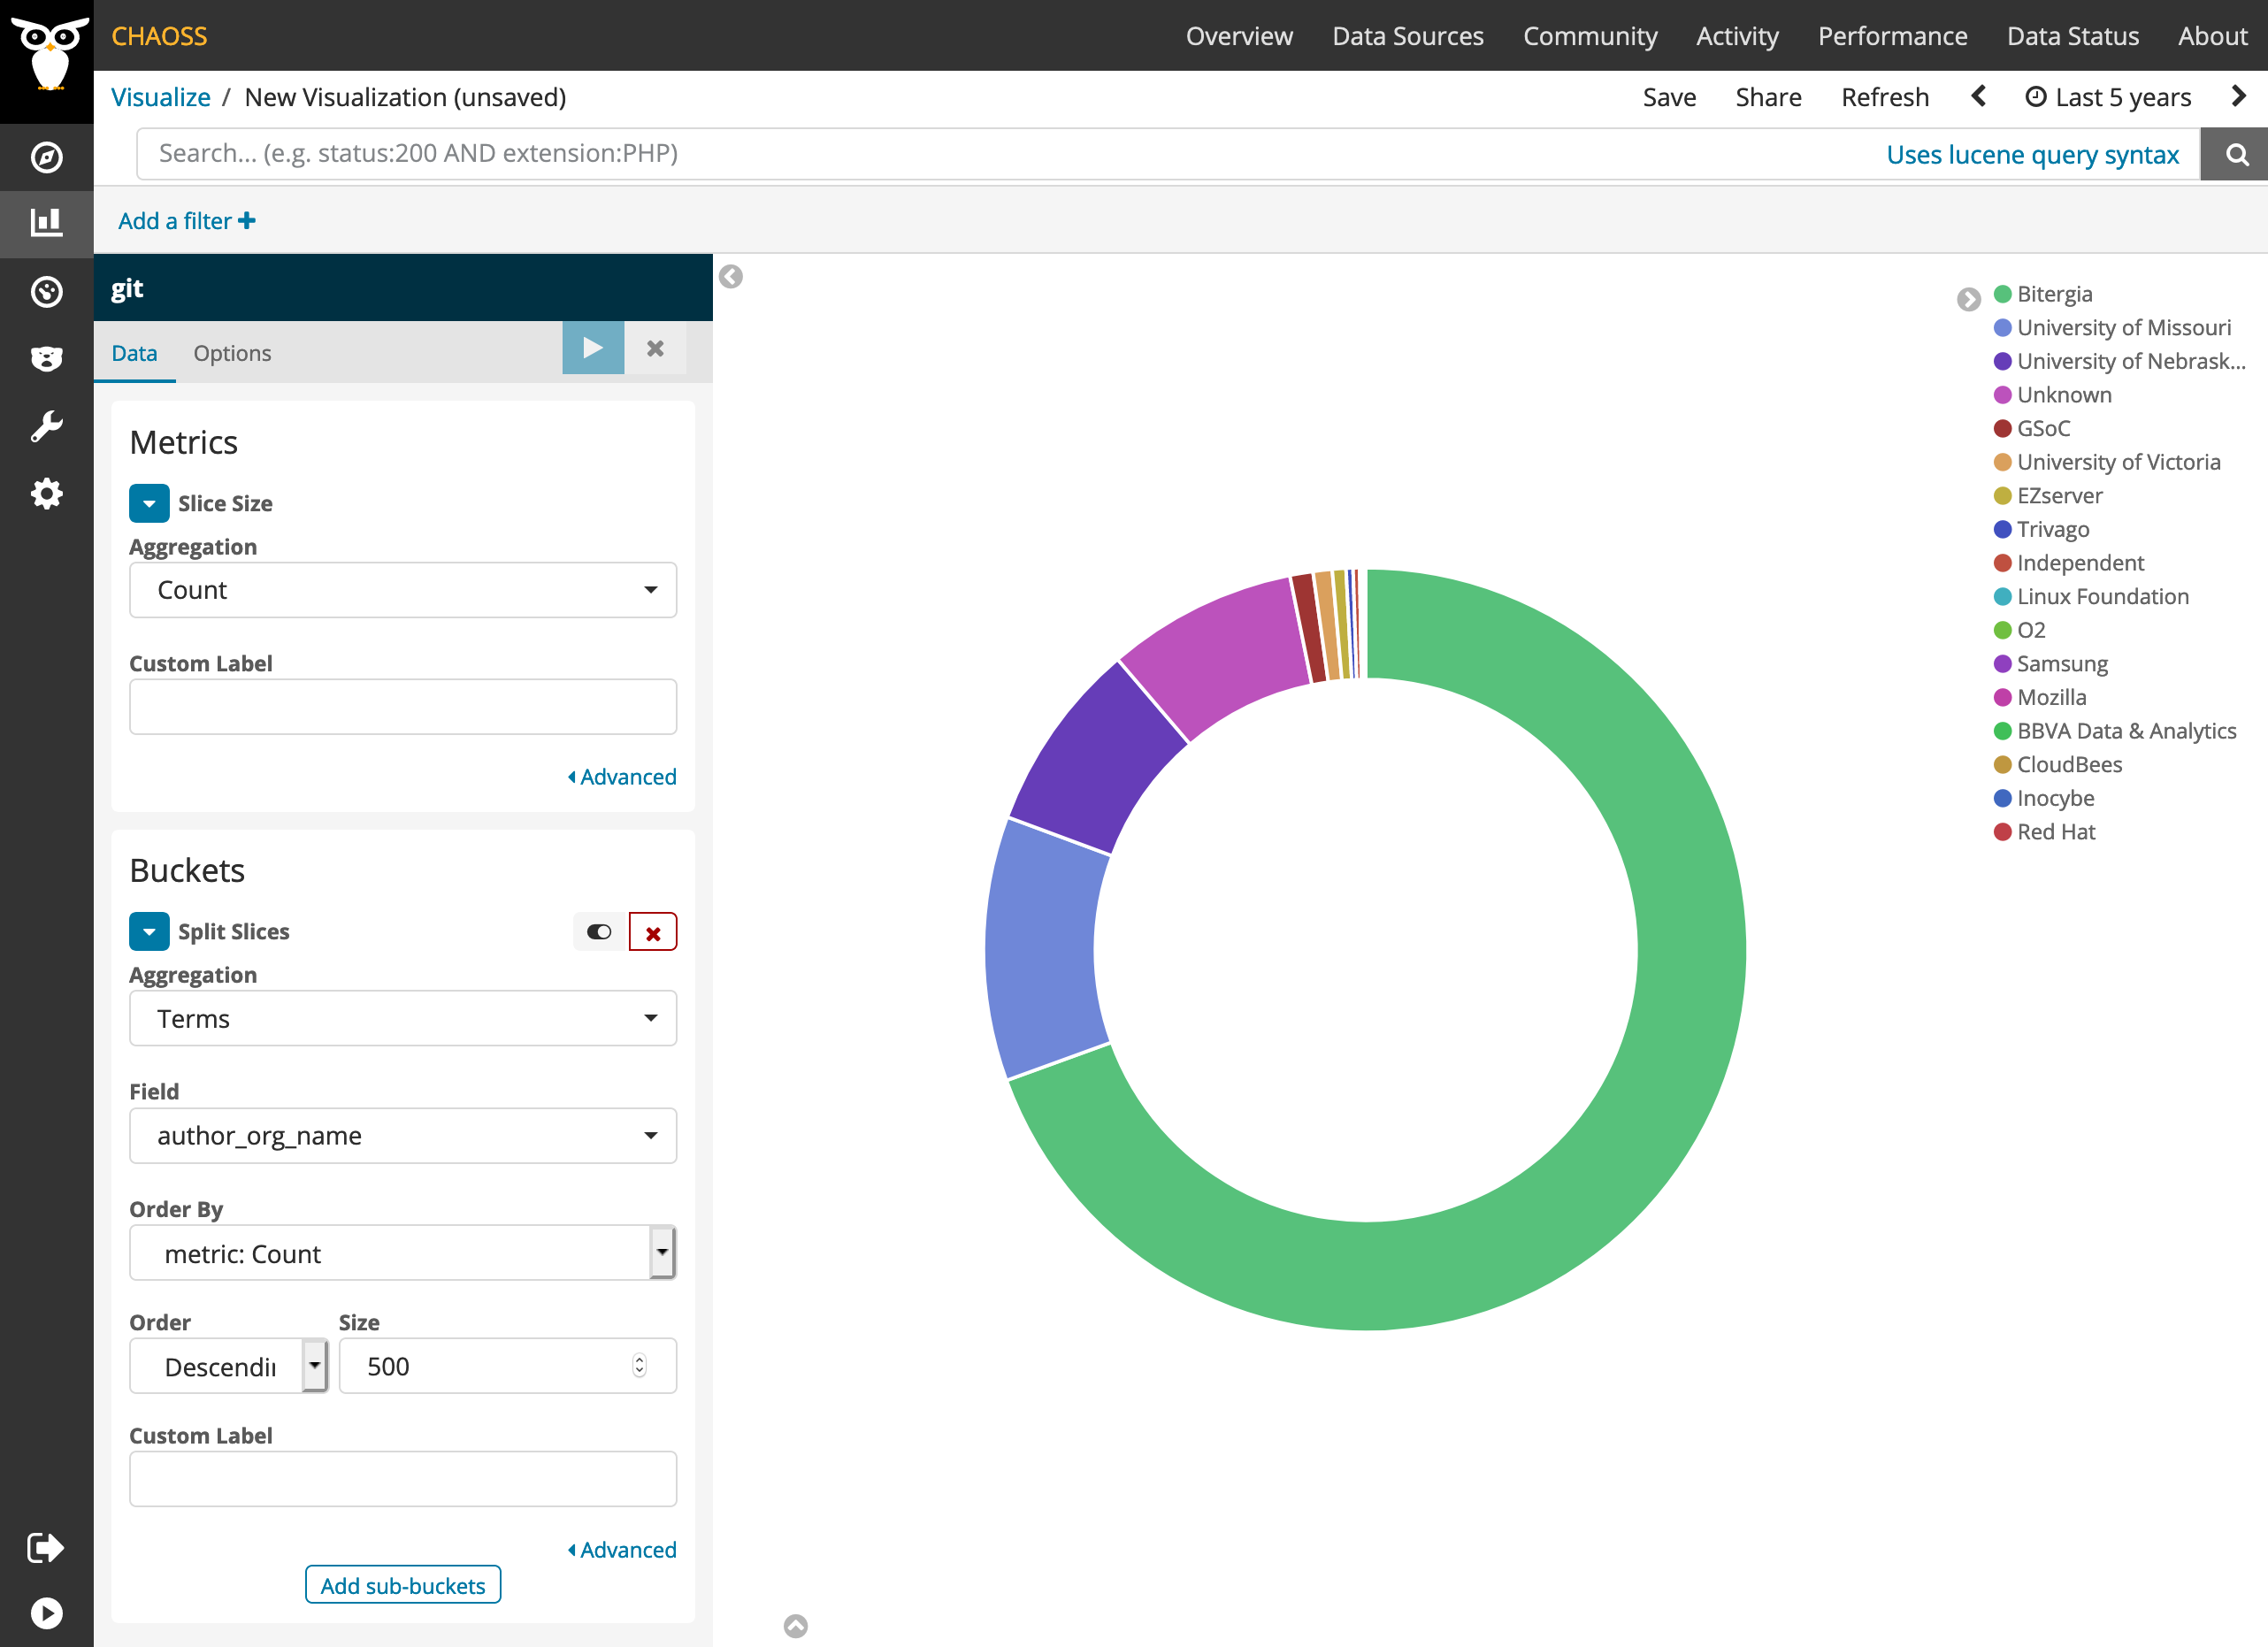Open Management gear icon in sidebar
The height and width of the screenshot is (1647, 2268).
click(46, 493)
